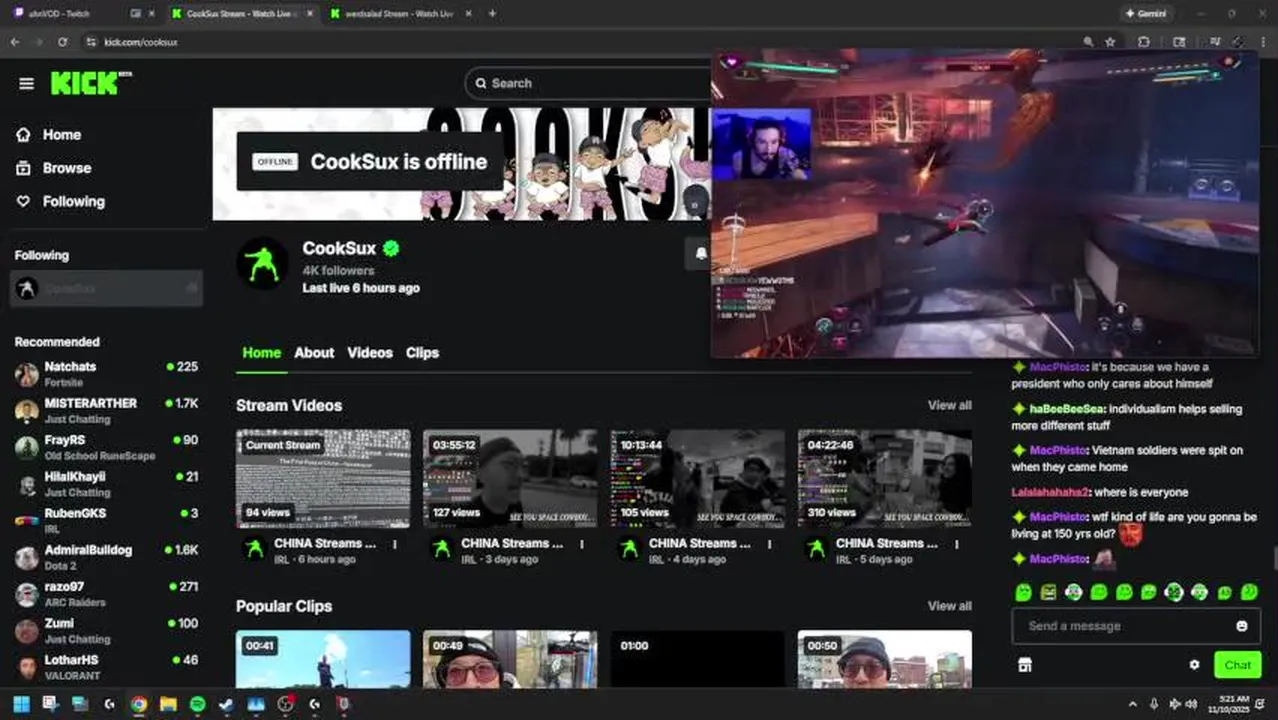Open recommended channel LotharHS

106,667
